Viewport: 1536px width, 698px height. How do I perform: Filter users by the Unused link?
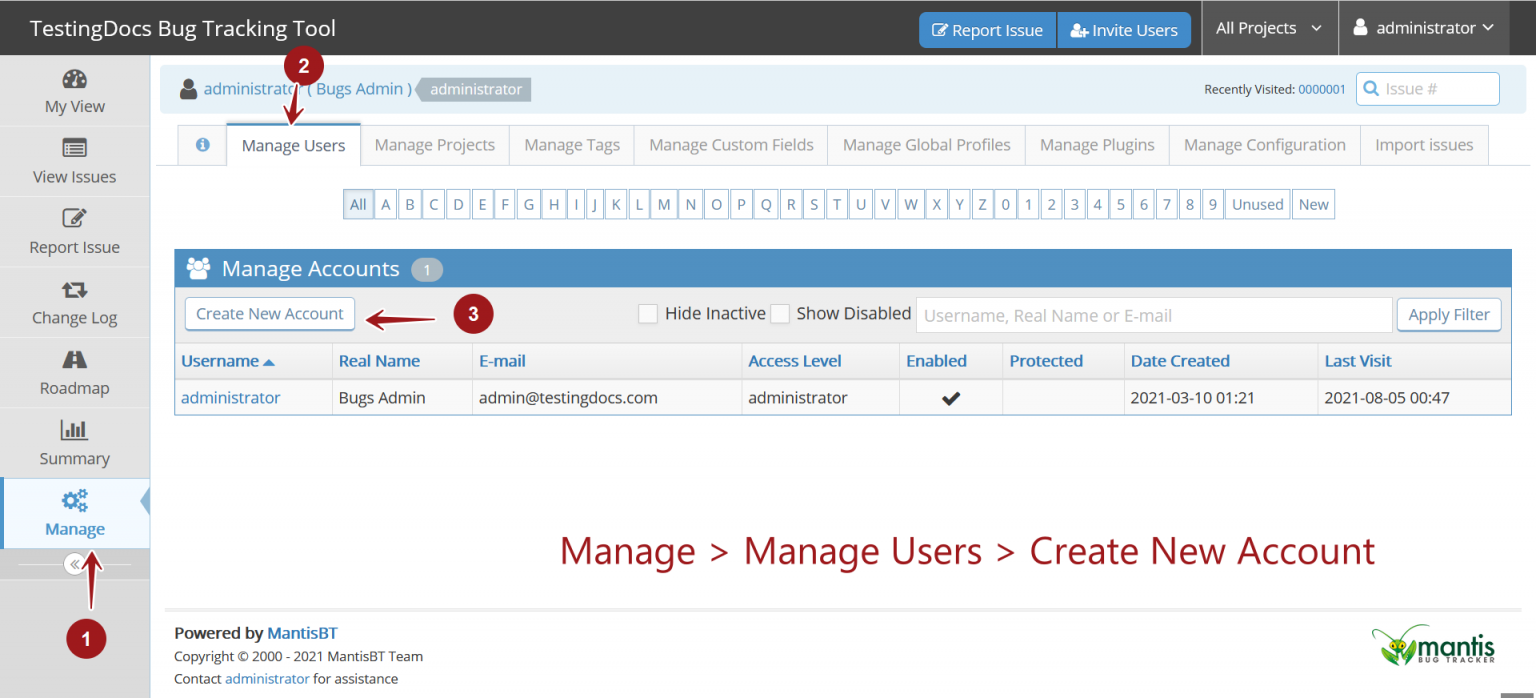[x=1257, y=205]
